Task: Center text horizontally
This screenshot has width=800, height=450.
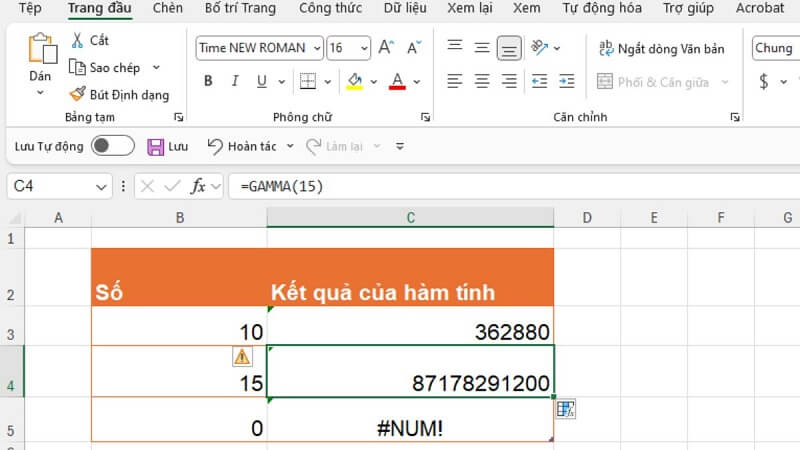Action: point(482,81)
